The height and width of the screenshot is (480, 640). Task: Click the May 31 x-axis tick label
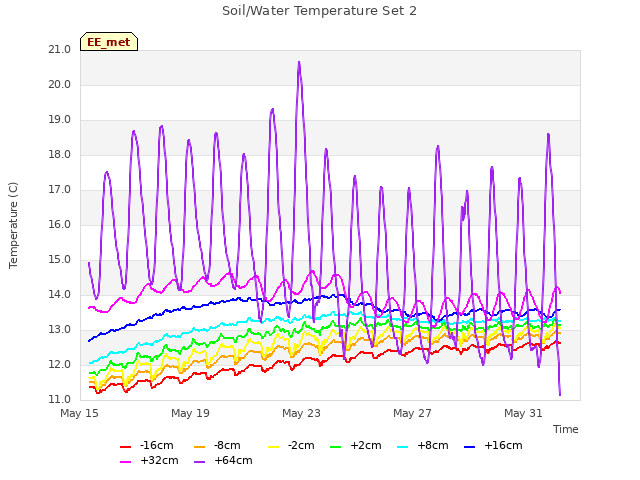[523, 413]
